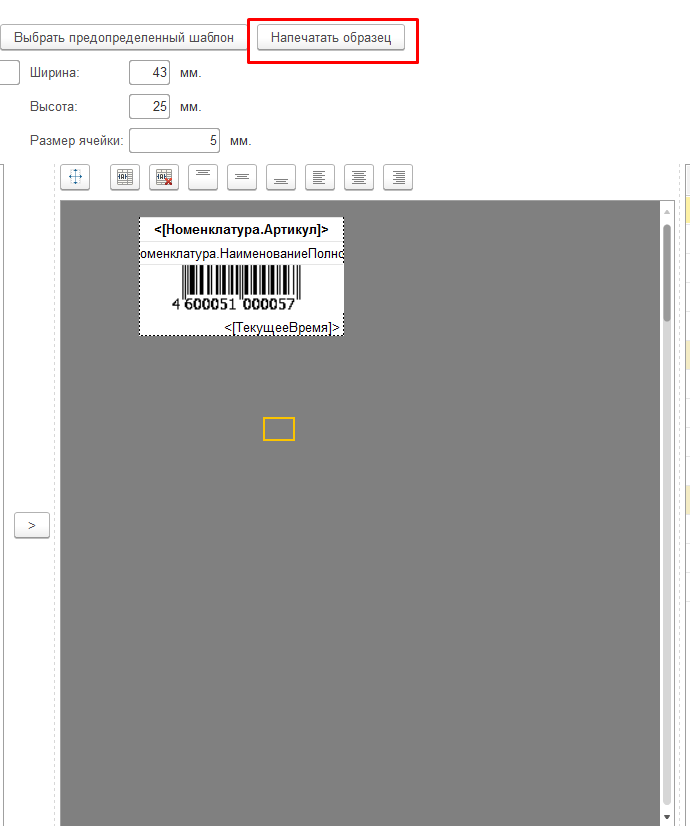Align cell text to vertical center
This screenshot has width=690, height=826.
242,177
